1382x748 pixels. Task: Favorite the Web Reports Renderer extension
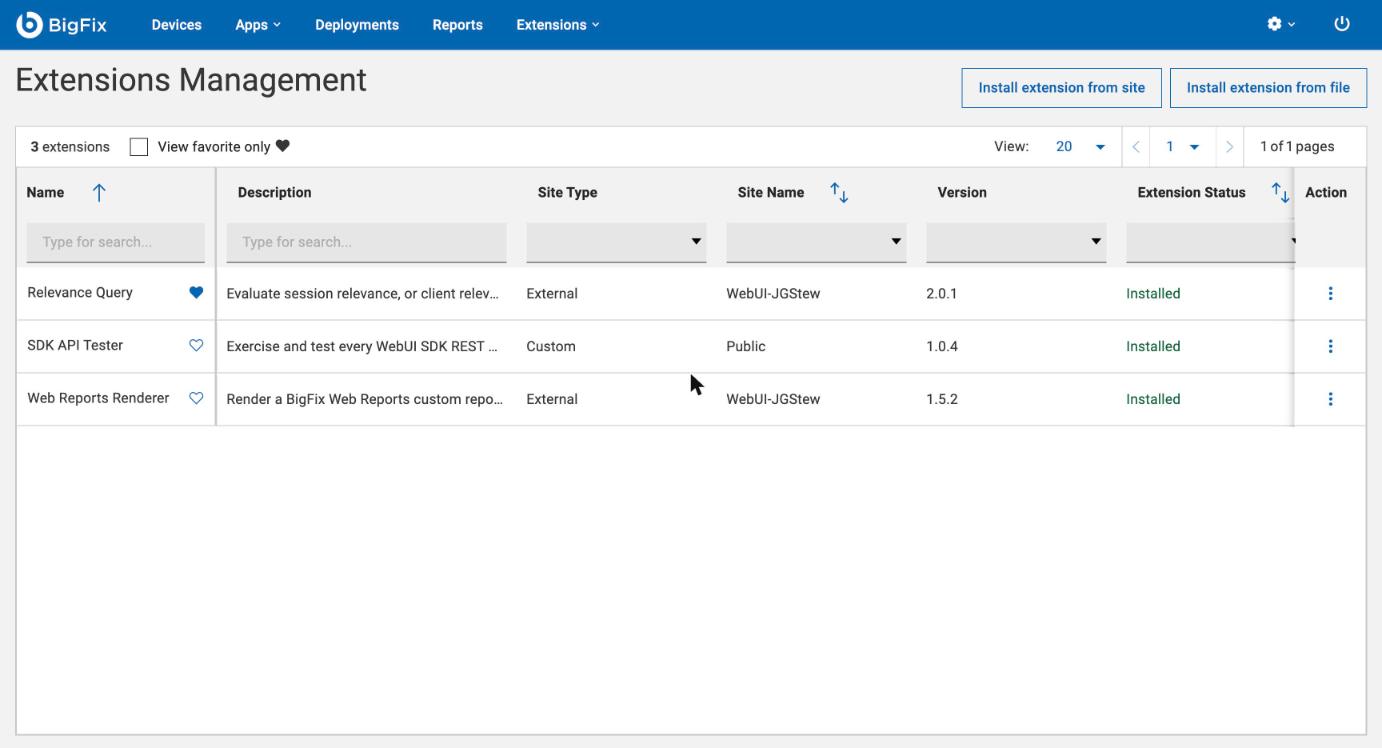pyautogui.click(x=196, y=398)
